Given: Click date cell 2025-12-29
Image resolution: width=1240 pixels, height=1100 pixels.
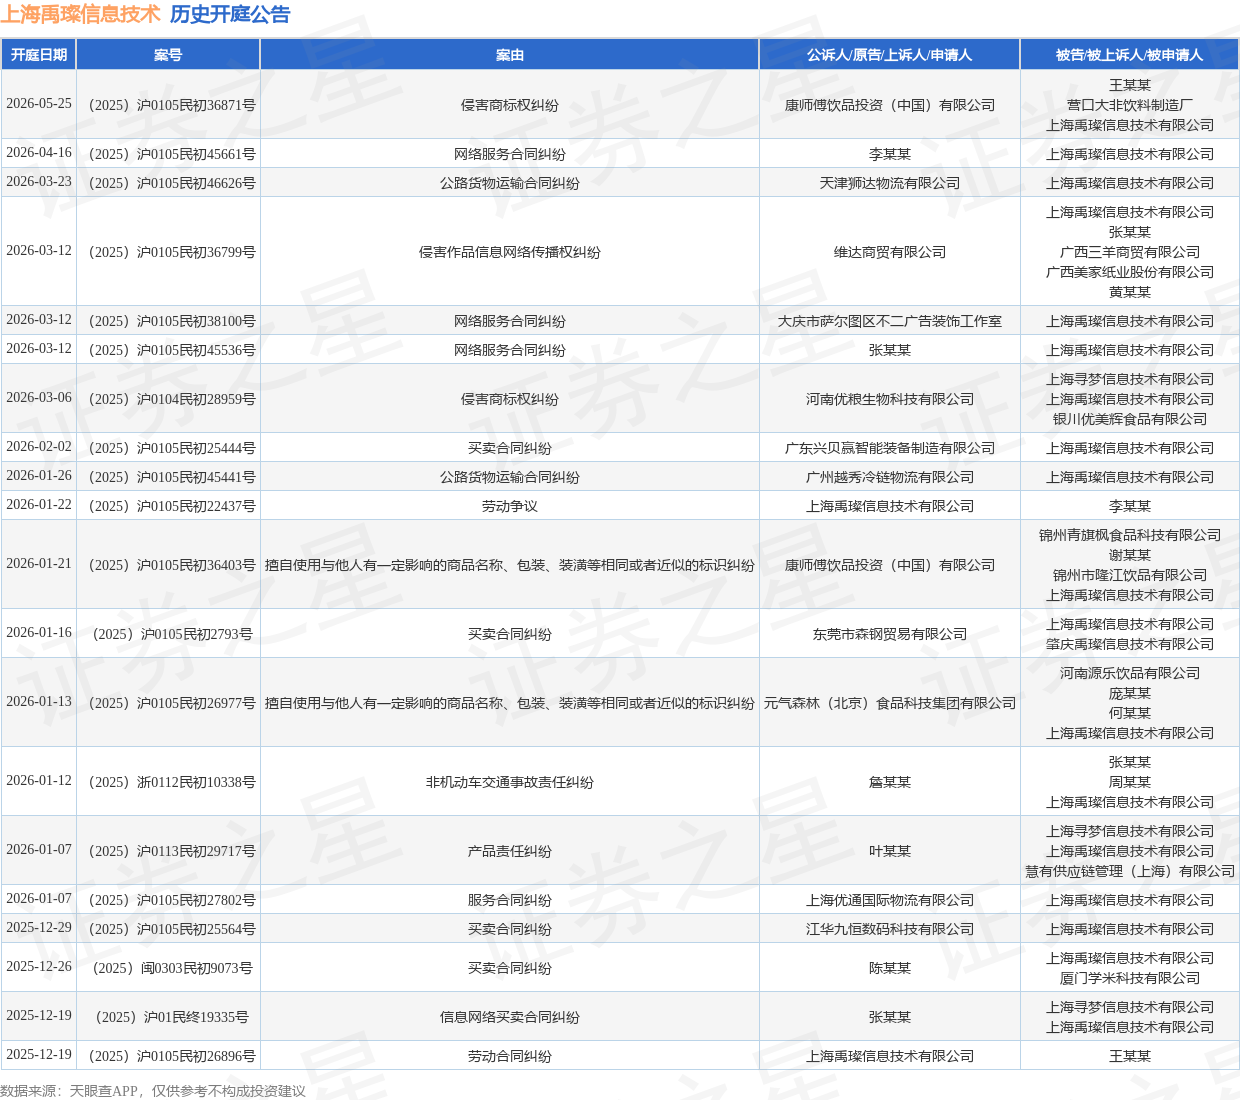Looking at the screenshot, I should point(39,928).
